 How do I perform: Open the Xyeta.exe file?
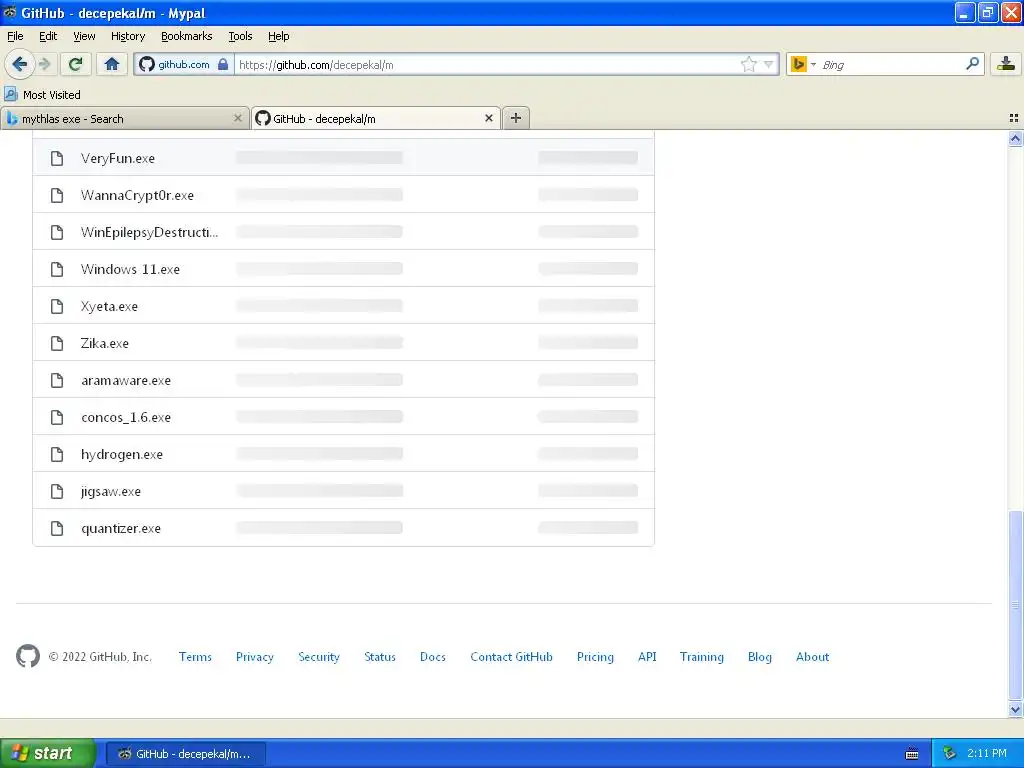coord(109,306)
